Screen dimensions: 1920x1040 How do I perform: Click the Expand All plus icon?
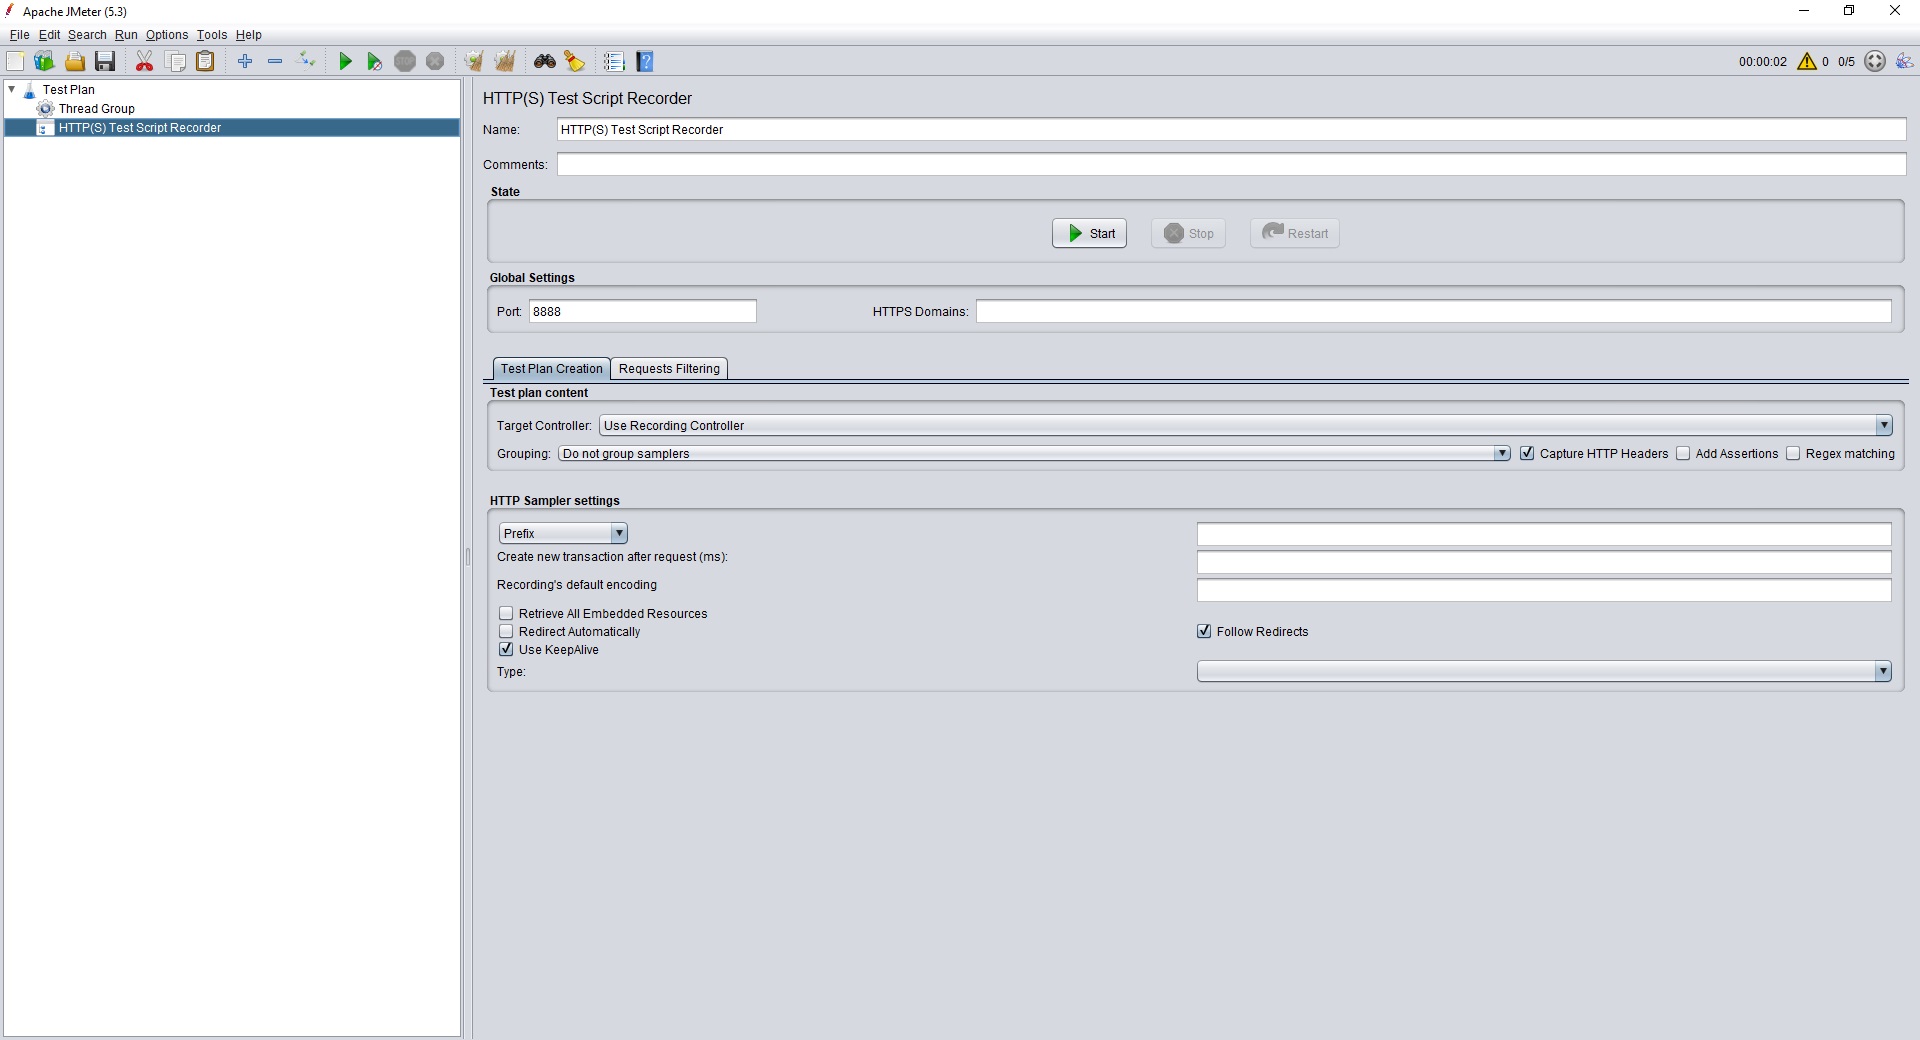click(245, 62)
